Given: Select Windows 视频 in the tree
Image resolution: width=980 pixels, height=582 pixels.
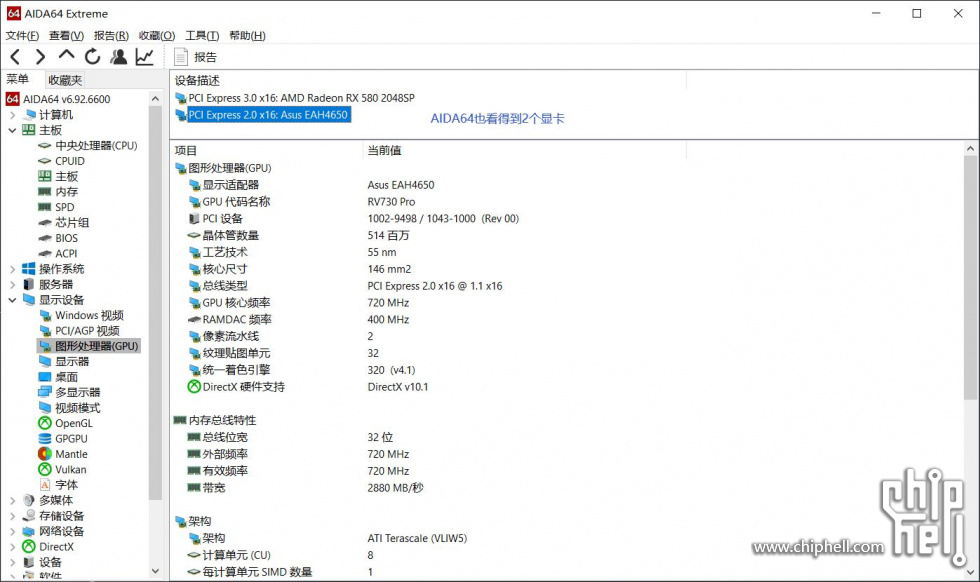Looking at the screenshot, I should tap(81, 316).
